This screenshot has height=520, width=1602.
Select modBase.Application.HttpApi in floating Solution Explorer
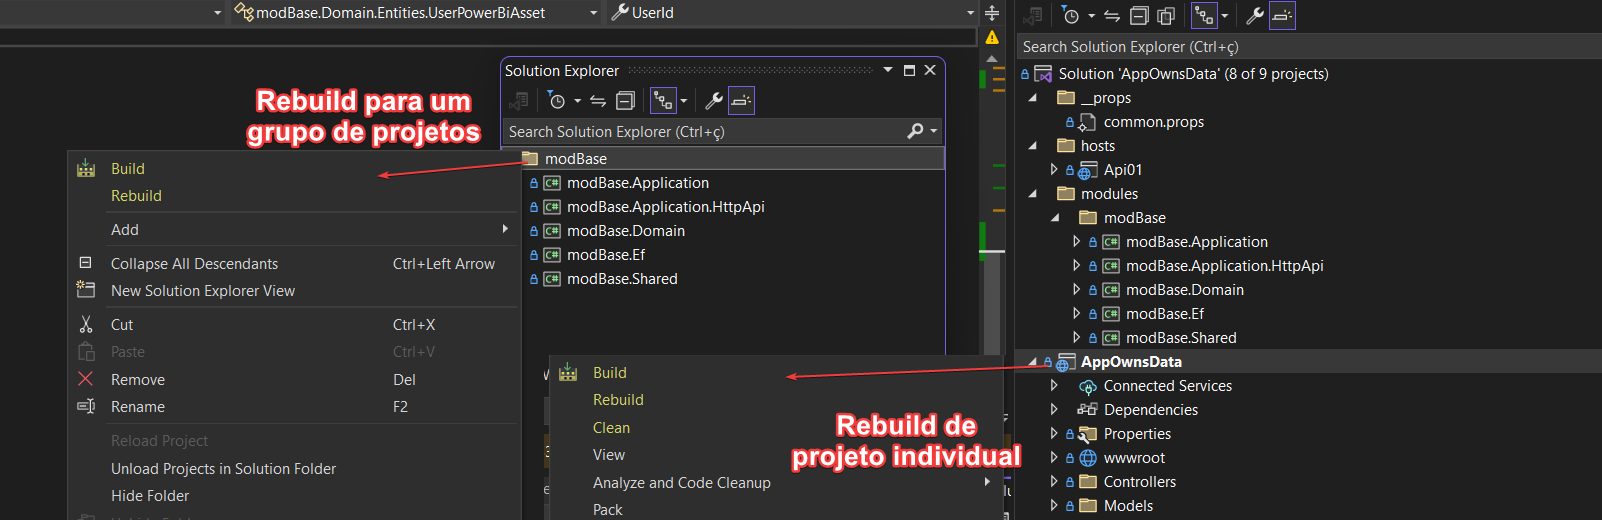665,207
